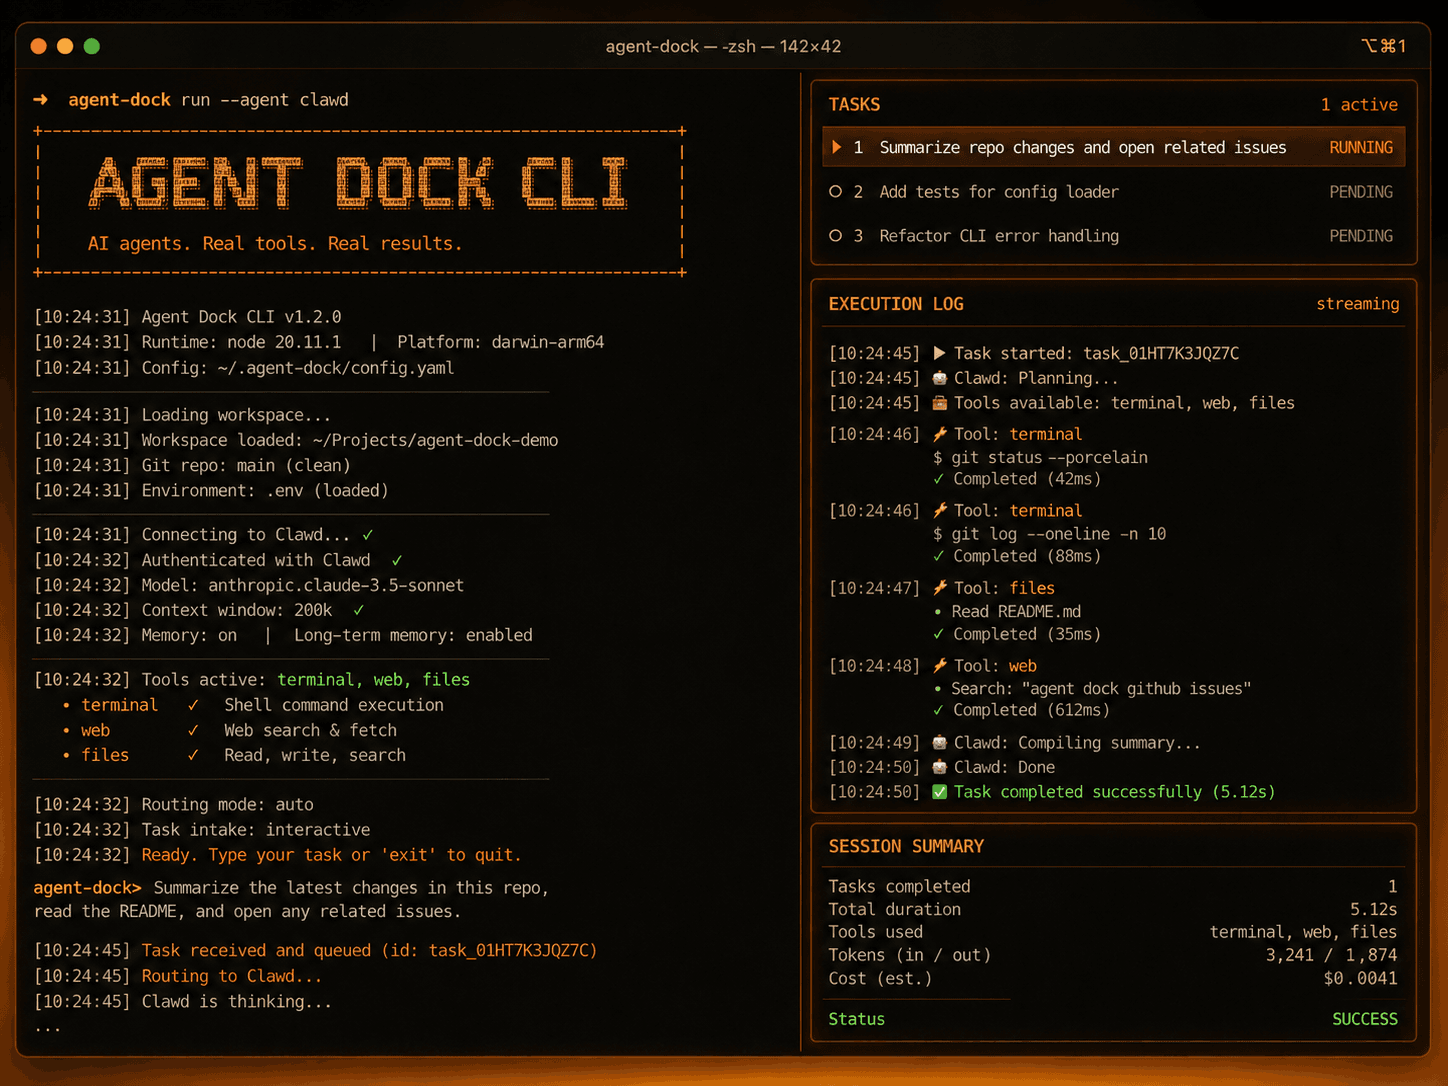Screen dimensions: 1448x1086
Task: Click the RUNNING status badge
Action: tap(1361, 147)
